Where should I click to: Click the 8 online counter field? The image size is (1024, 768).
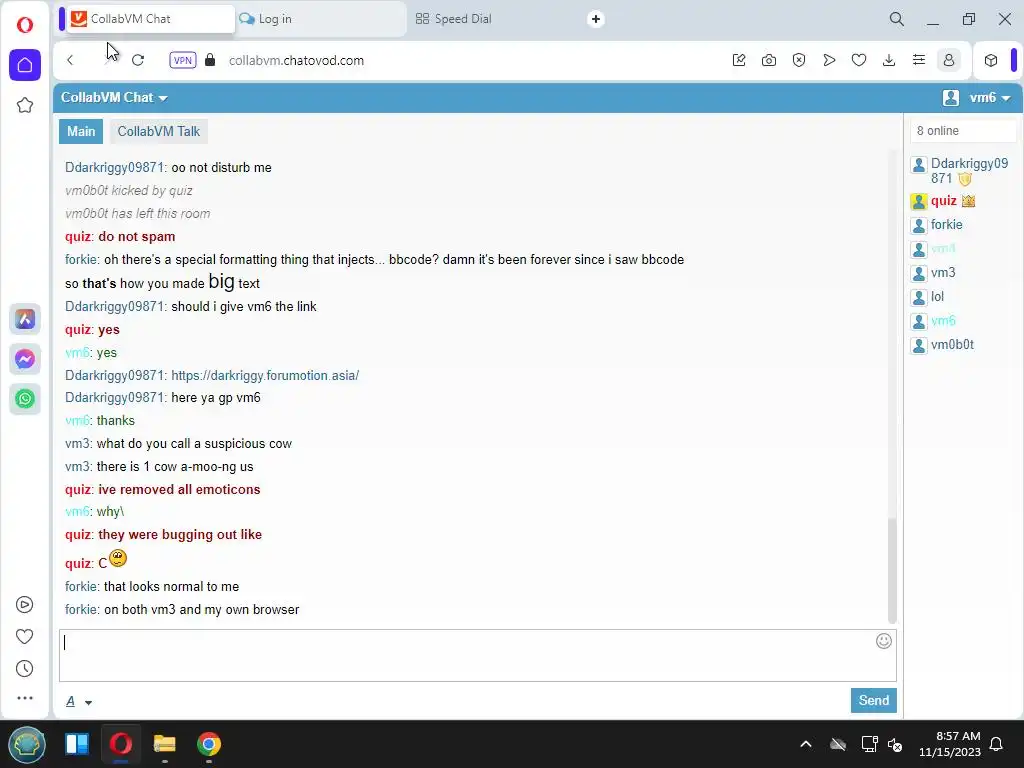coord(963,131)
